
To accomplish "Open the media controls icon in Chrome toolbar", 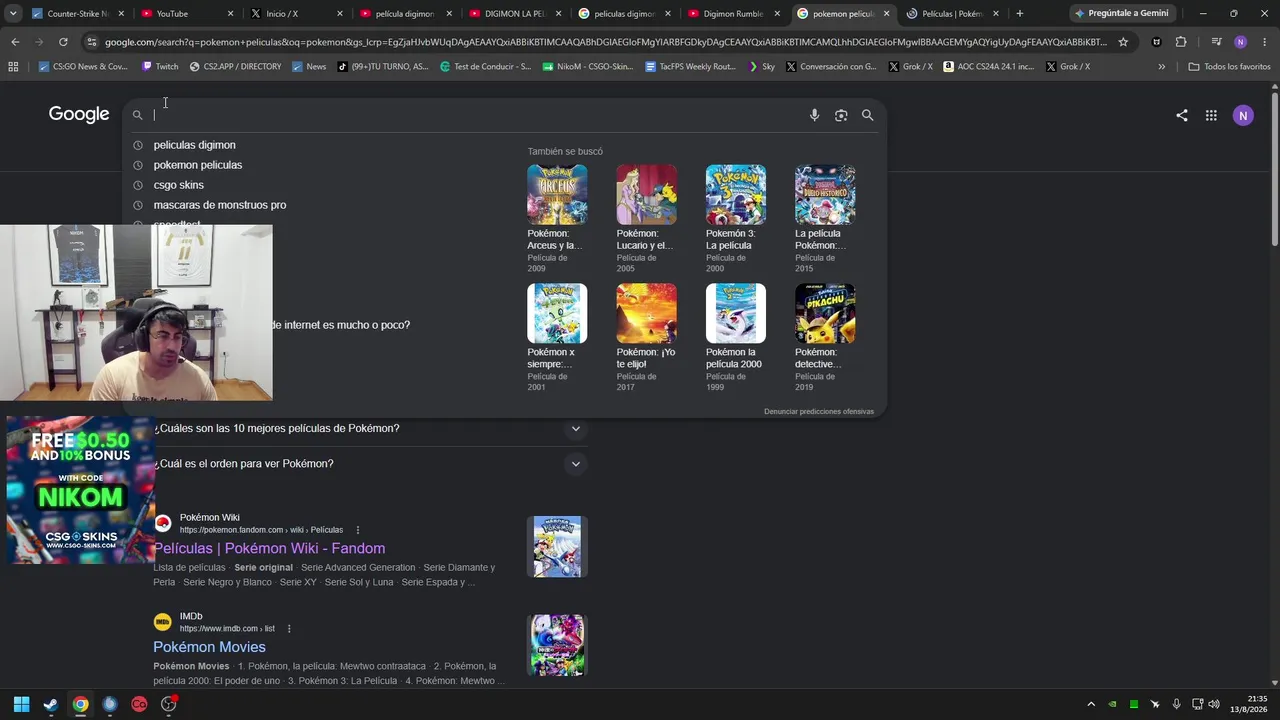I will tap(1216, 42).
